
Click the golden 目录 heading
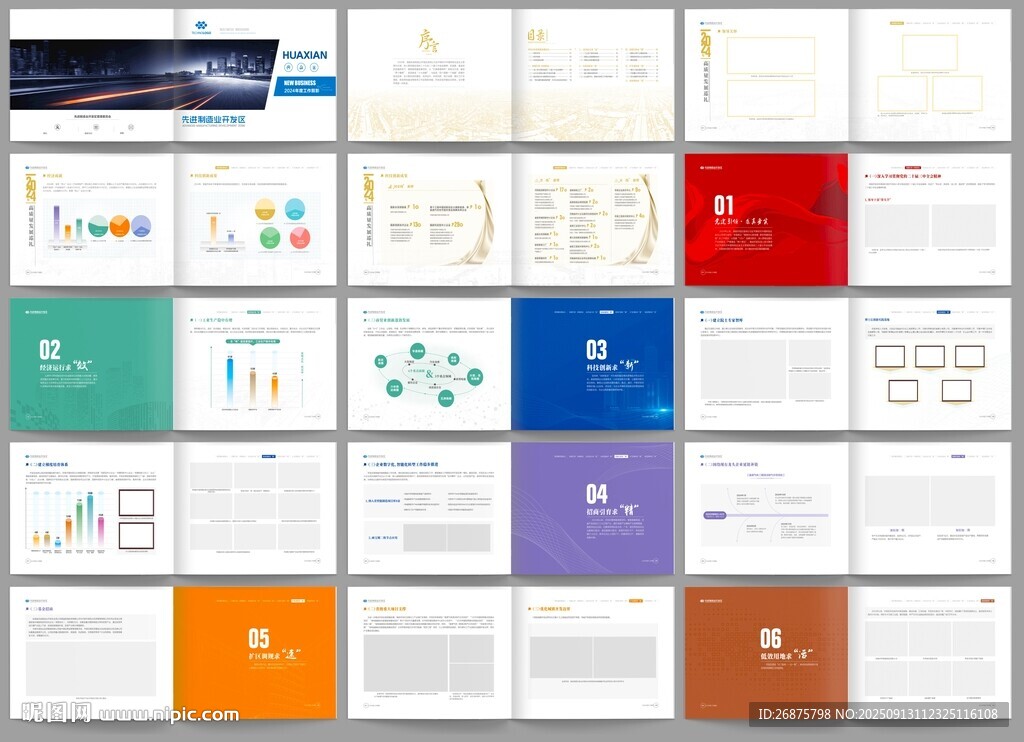tap(536, 35)
